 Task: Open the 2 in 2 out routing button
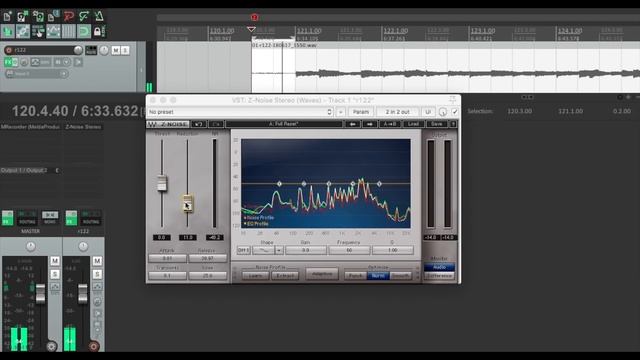(x=398, y=112)
